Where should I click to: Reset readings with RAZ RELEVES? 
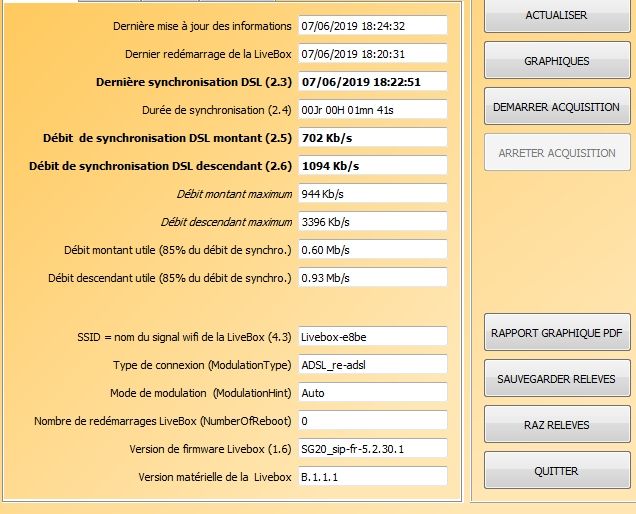[x=557, y=425]
